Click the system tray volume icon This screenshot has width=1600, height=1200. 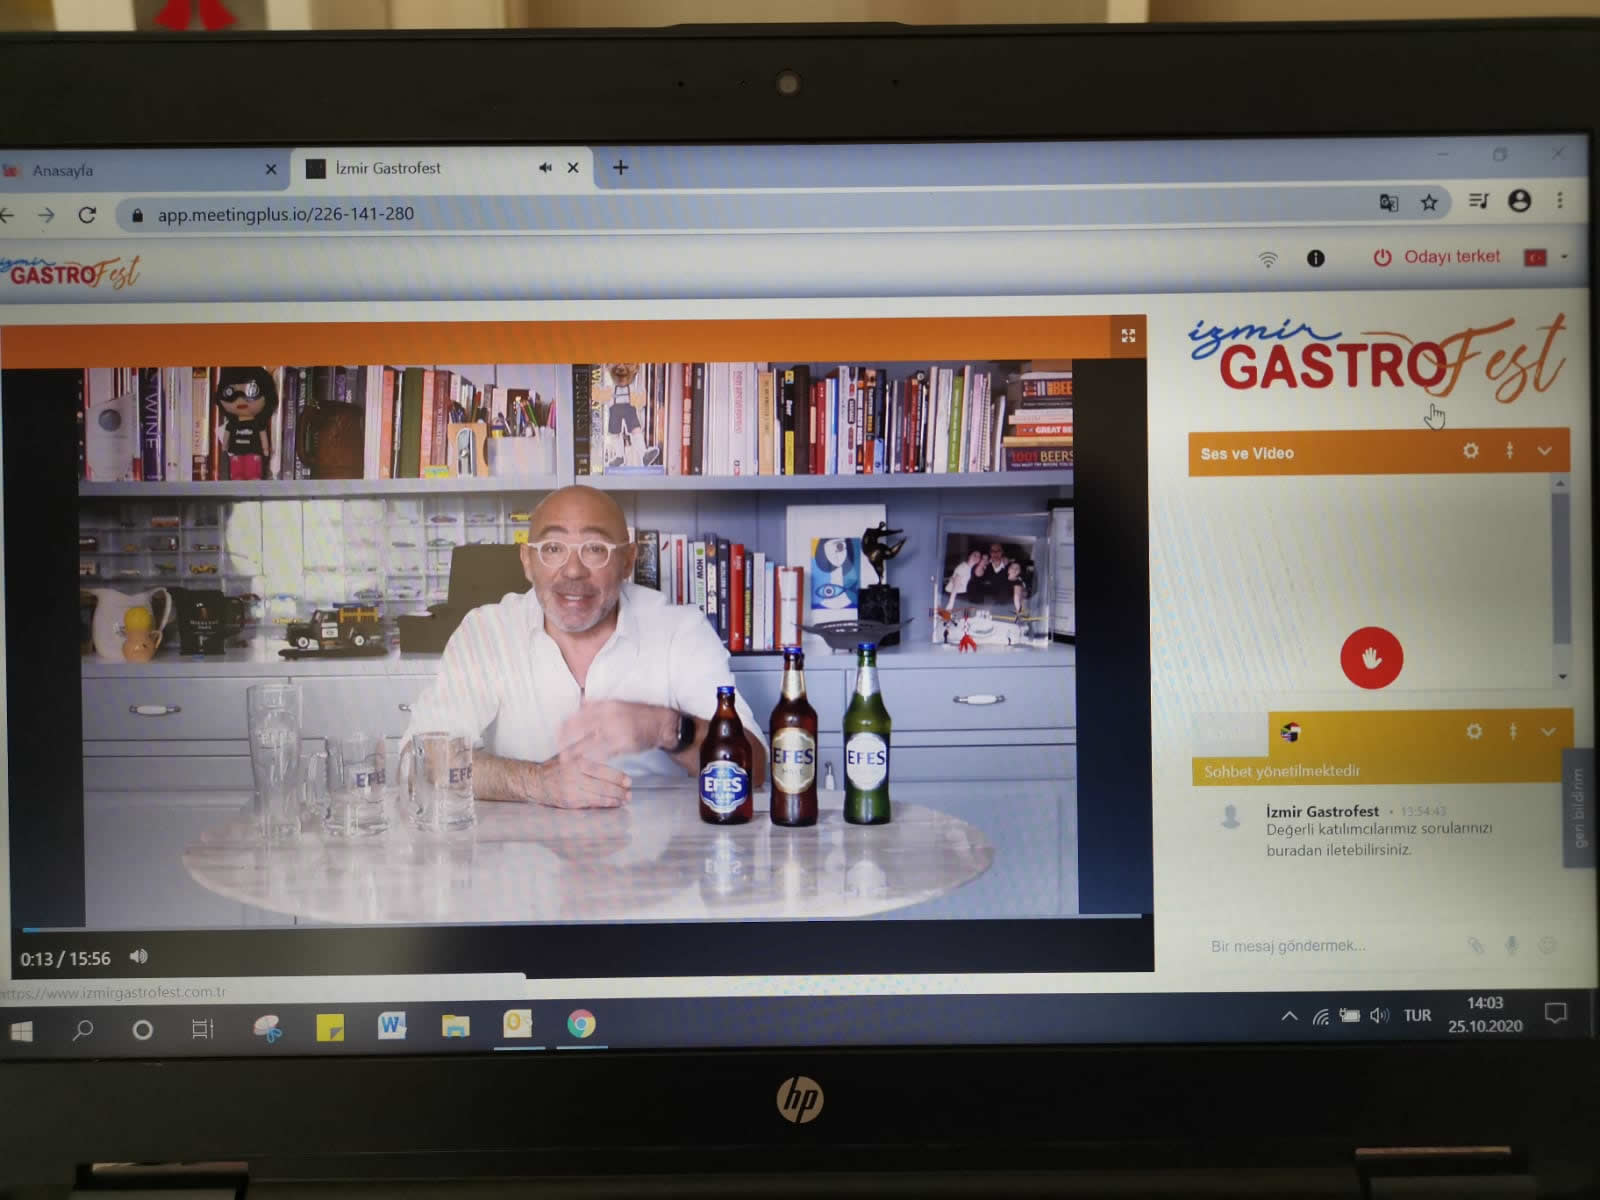tap(1380, 1016)
